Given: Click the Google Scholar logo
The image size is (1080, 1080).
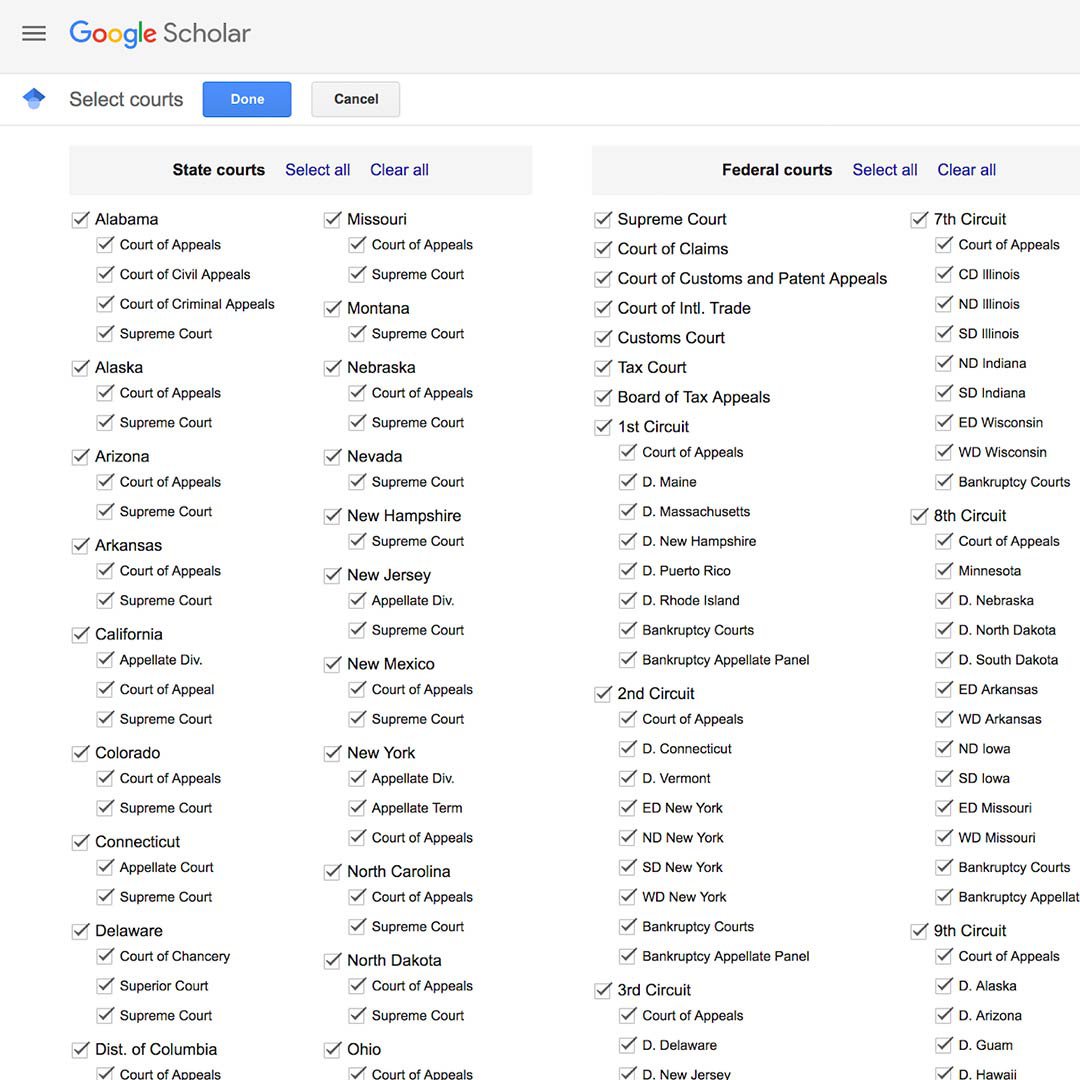Looking at the screenshot, I should pos(160,33).
